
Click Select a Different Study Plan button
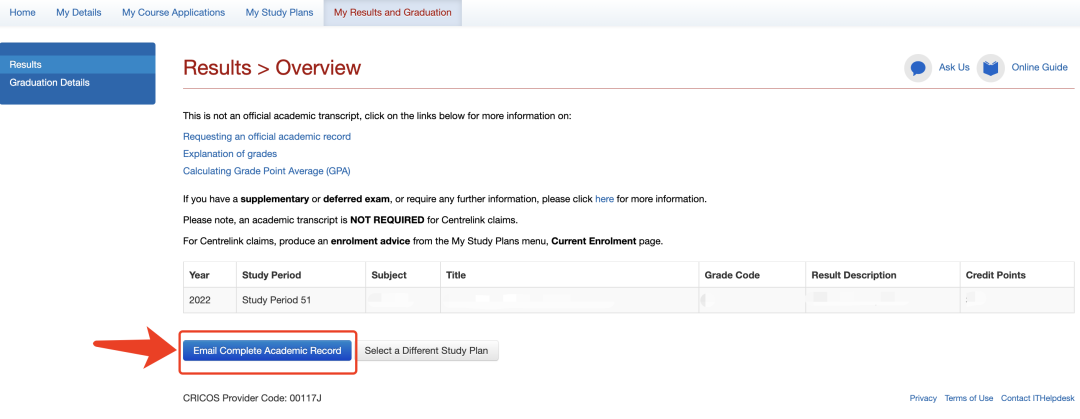tap(427, 351)
